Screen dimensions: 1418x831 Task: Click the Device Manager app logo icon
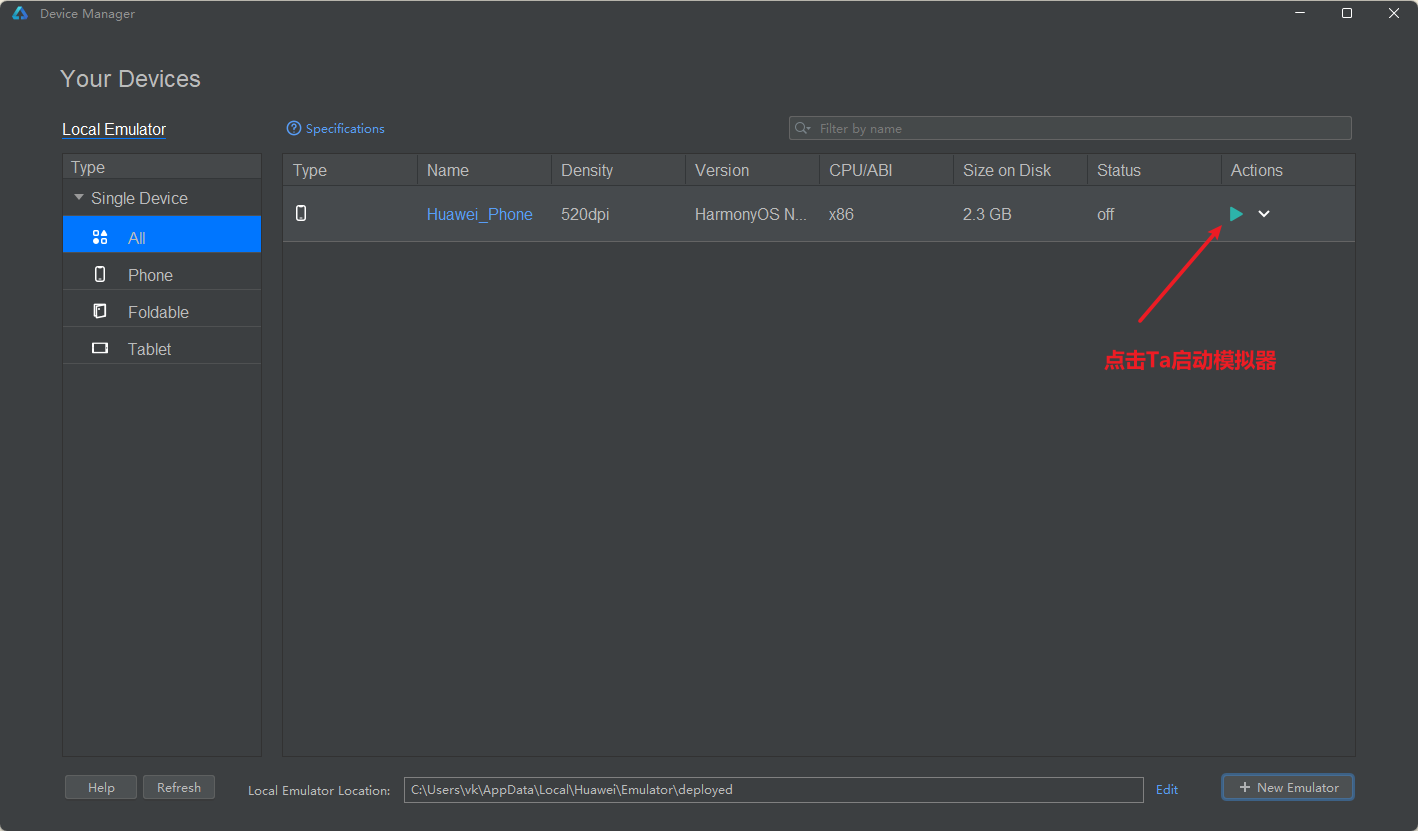tap(19, 14)
